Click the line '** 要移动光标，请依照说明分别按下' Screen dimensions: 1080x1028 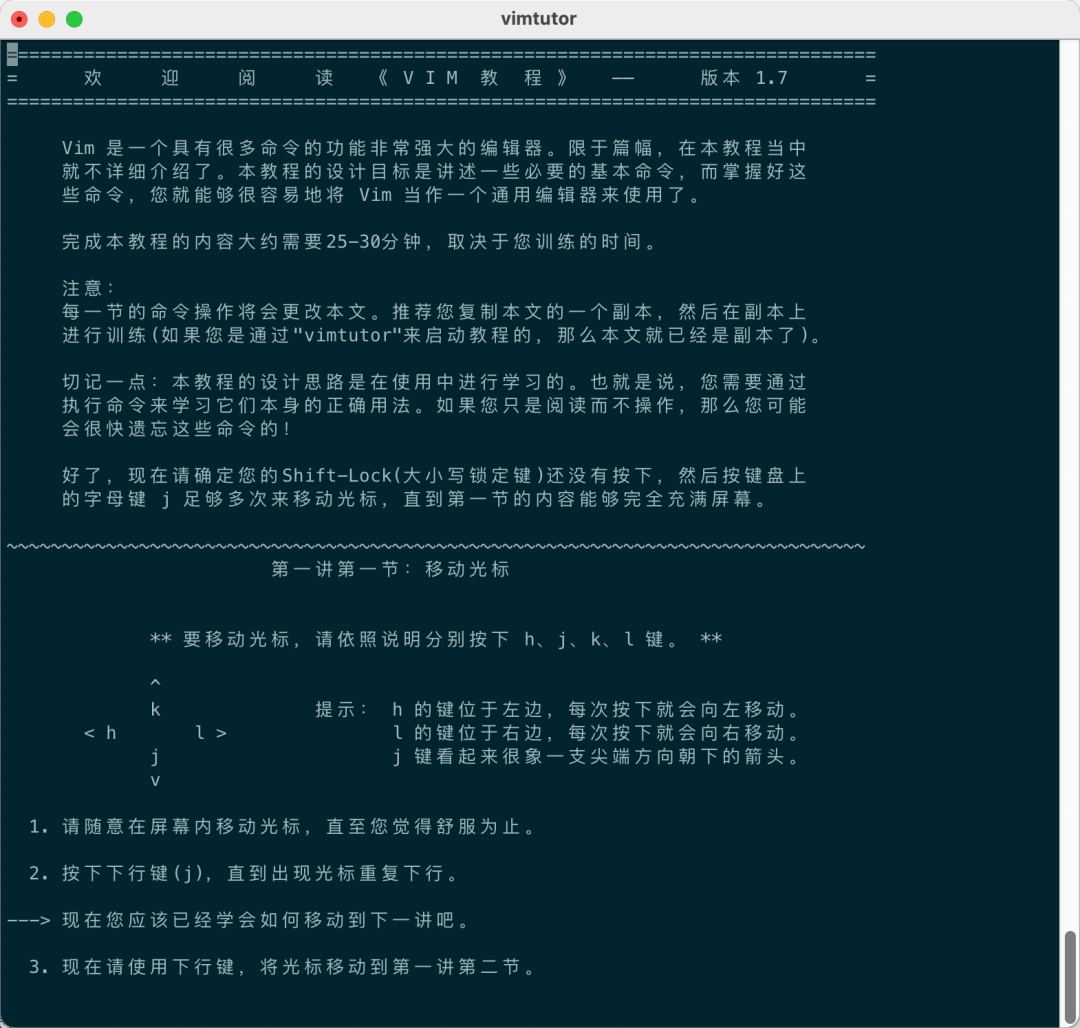436,640
